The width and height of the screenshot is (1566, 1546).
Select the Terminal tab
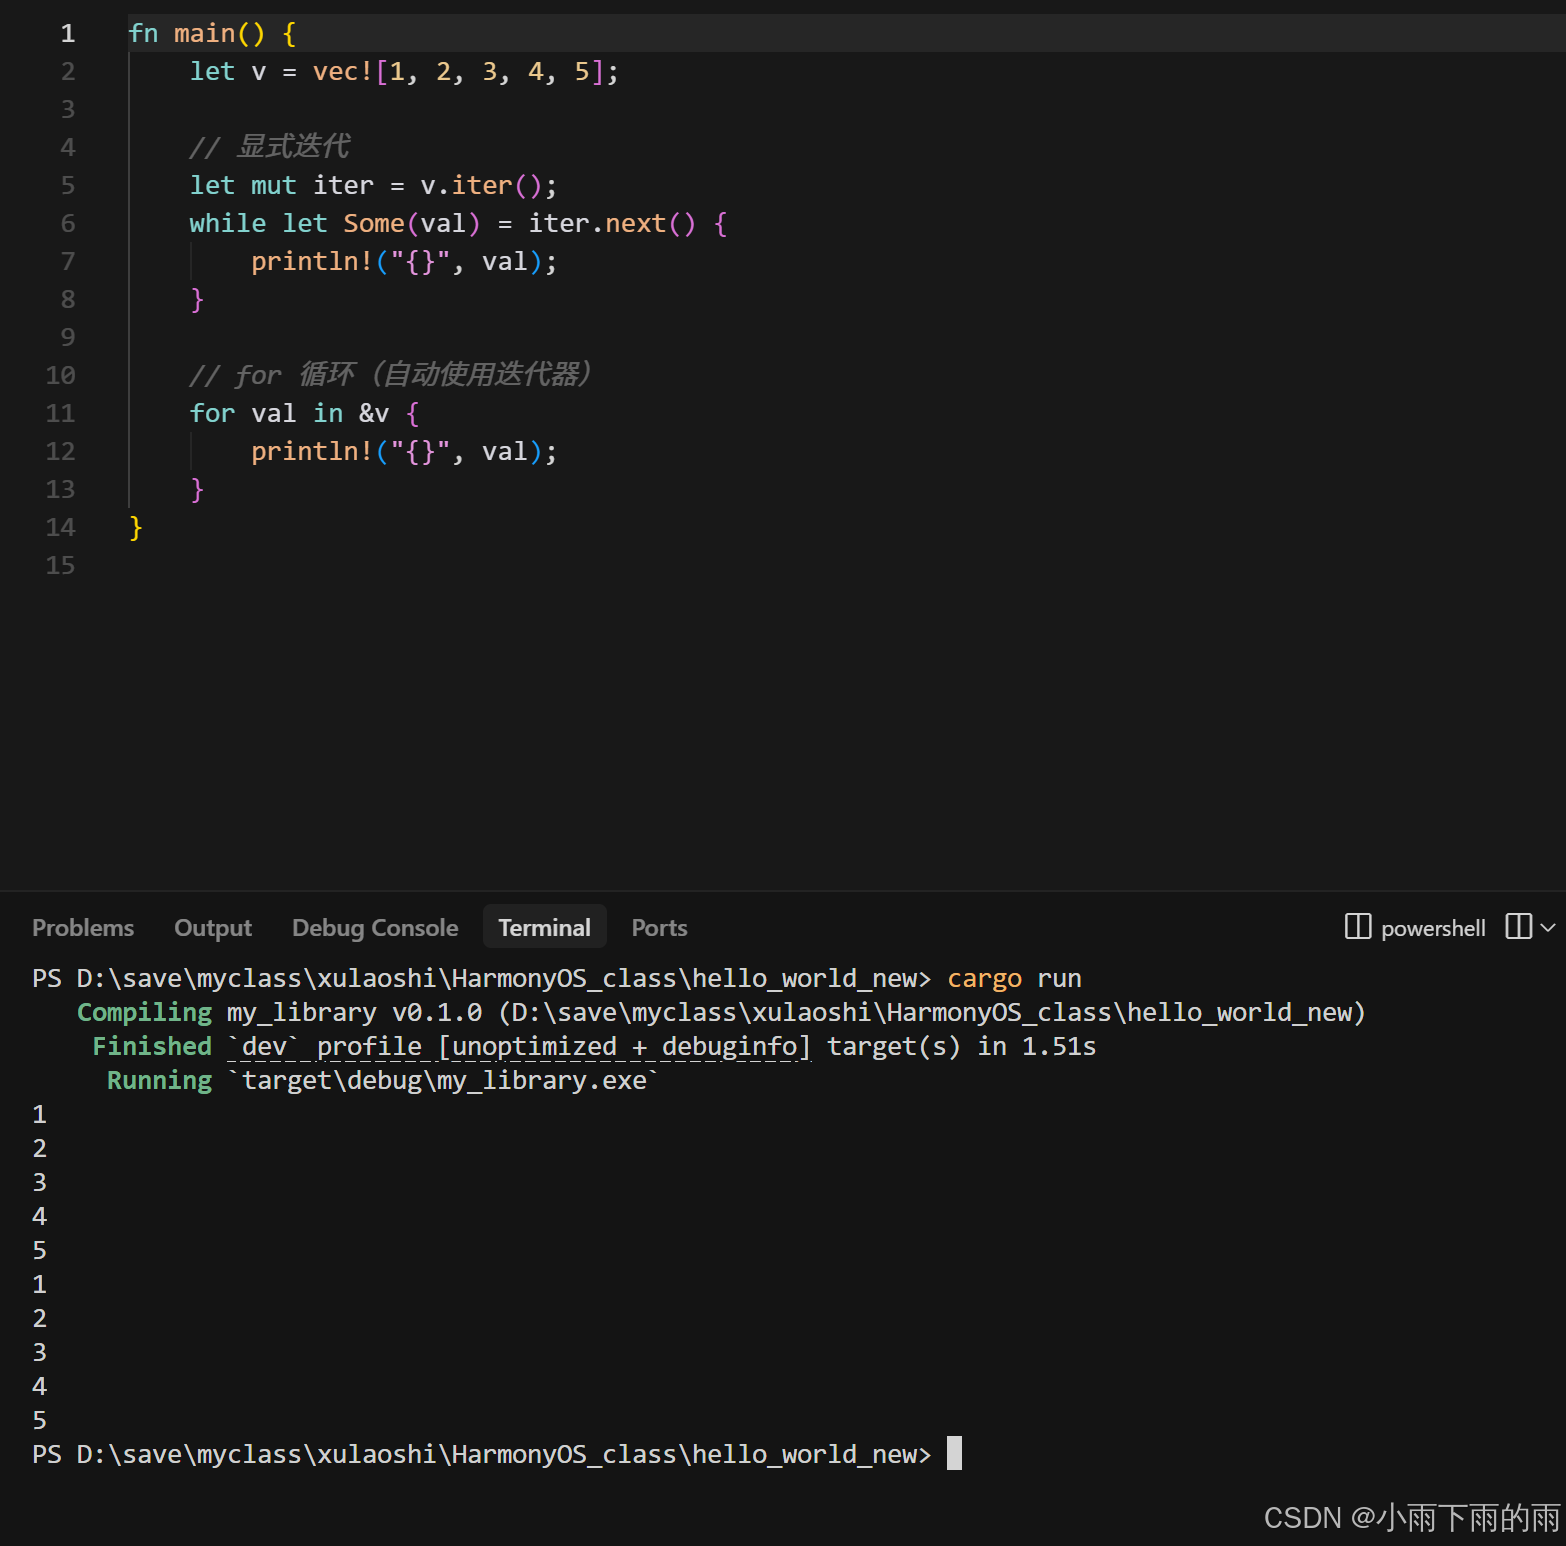click(544, 928)
